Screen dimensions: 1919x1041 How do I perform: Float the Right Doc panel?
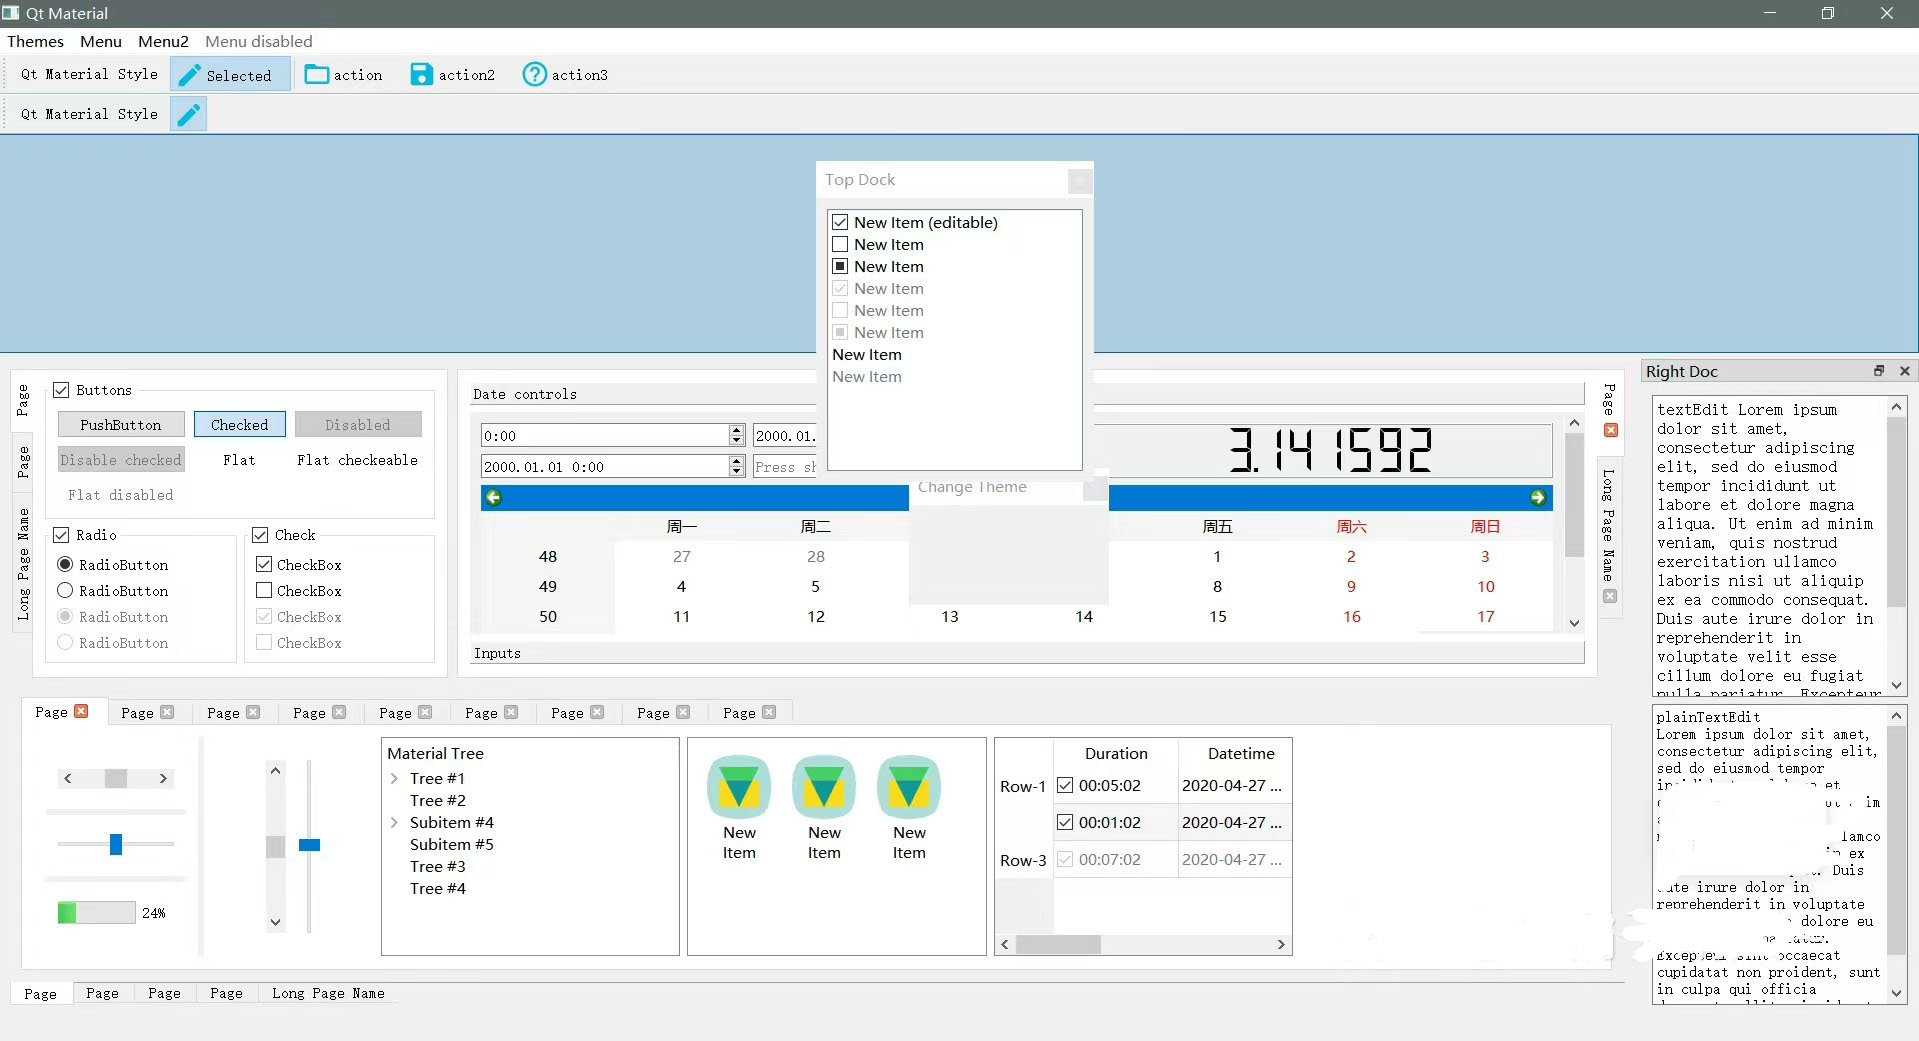1879,371
